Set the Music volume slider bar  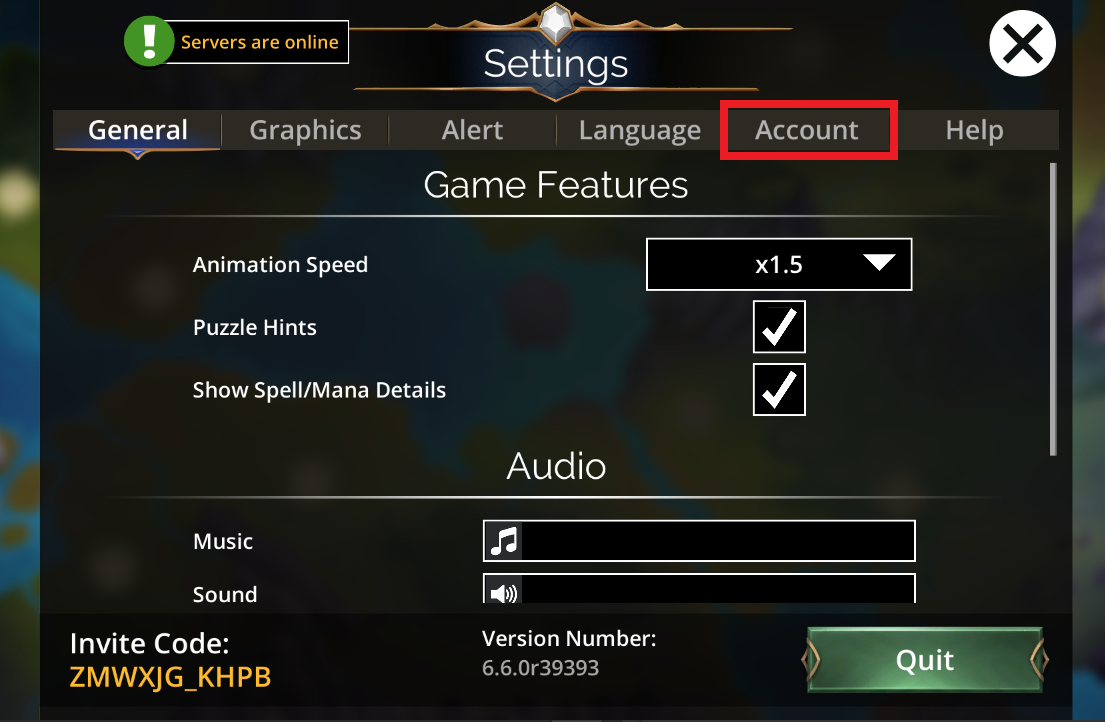click(699, 541)
